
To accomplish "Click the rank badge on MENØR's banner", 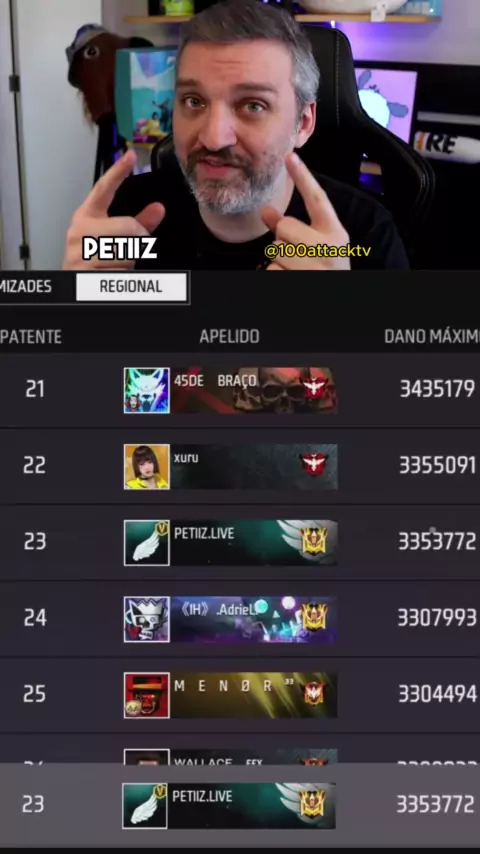I will (x=314, y=693).
